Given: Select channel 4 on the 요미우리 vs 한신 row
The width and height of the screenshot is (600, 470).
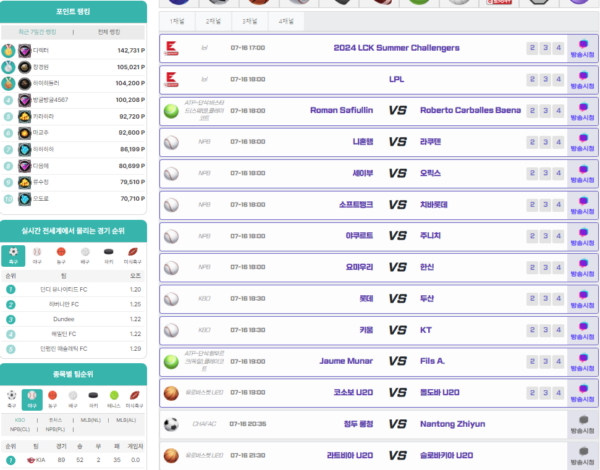Looking at the screenshot, I should pyautogui.click(x=558, y=267).
